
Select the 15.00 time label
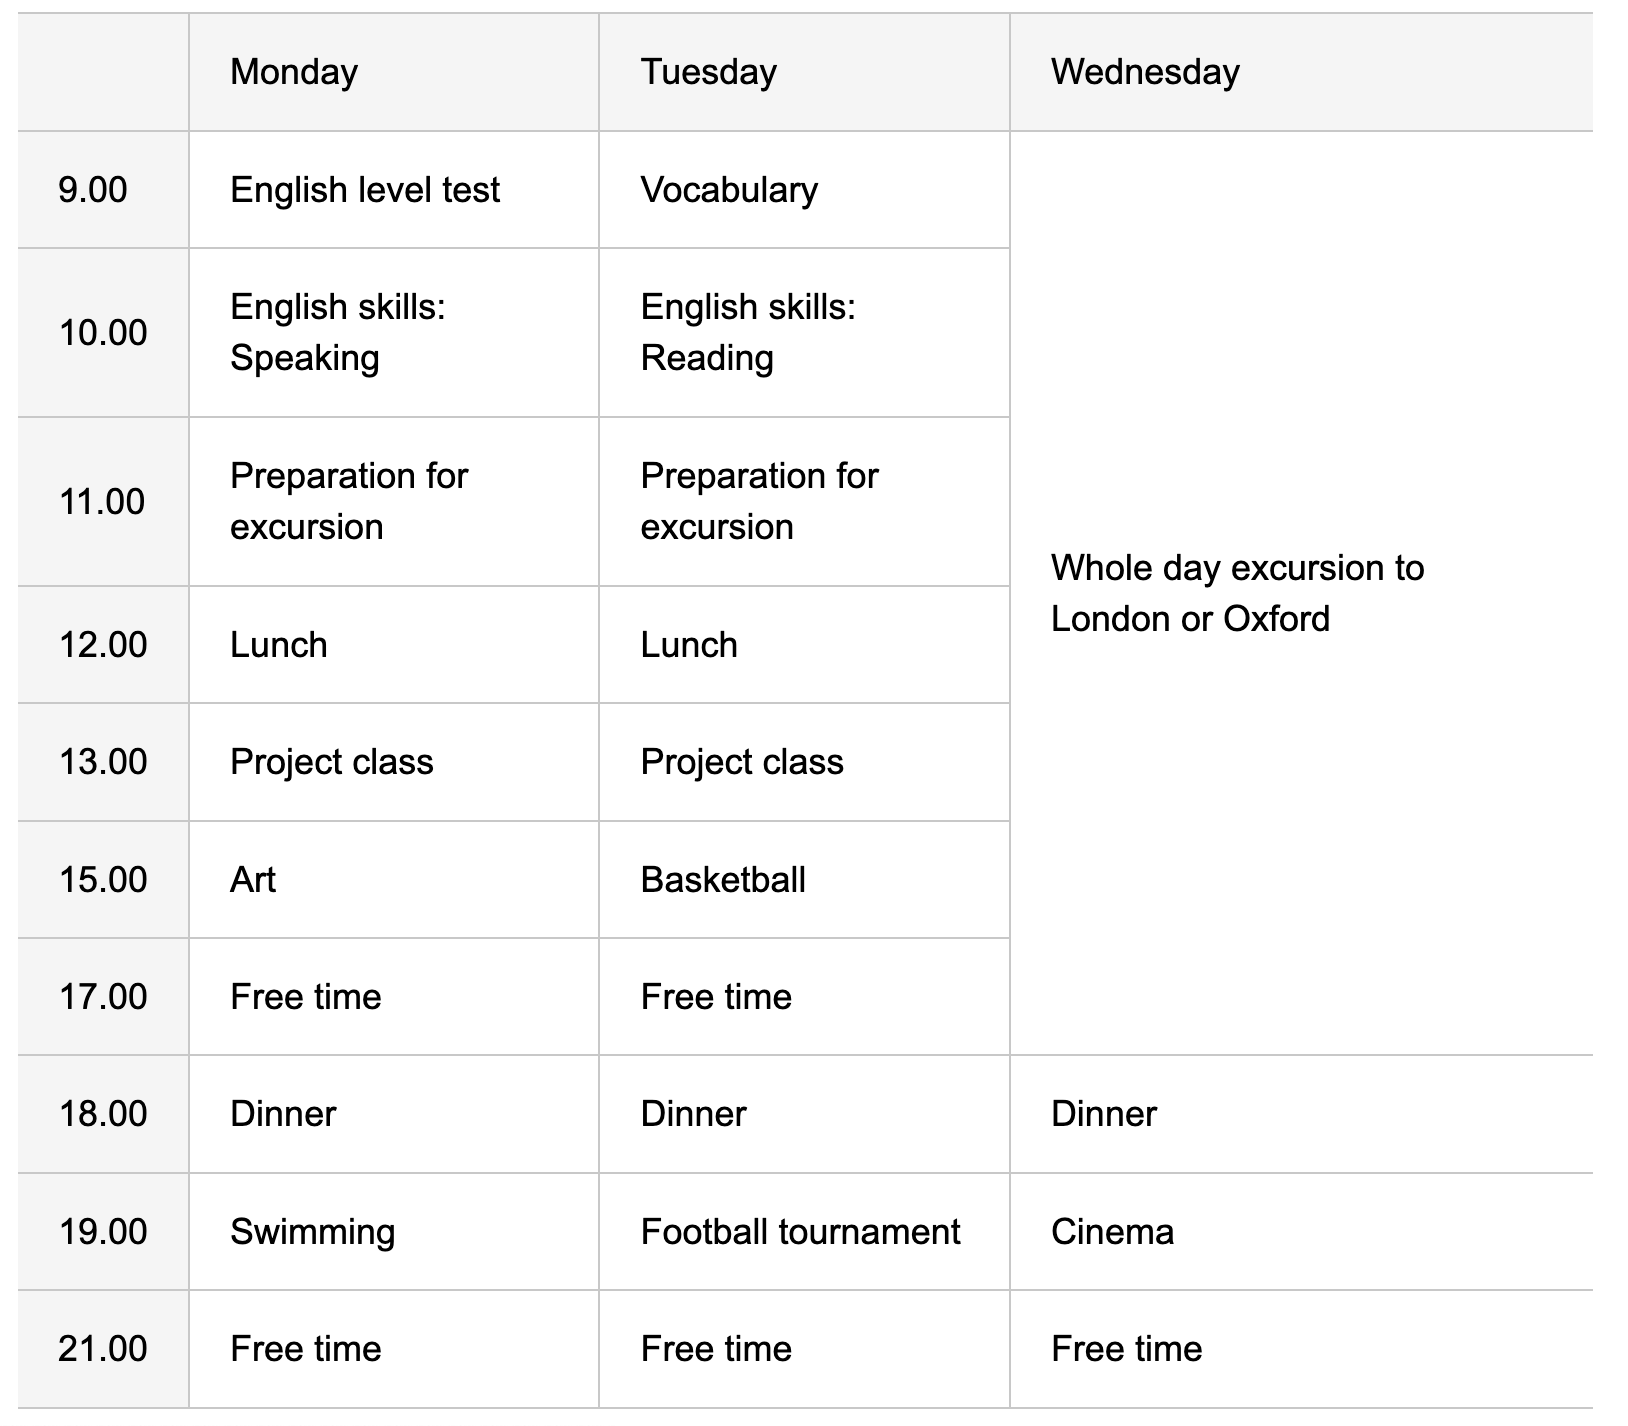pyautogui.click(x=103, y=880)
